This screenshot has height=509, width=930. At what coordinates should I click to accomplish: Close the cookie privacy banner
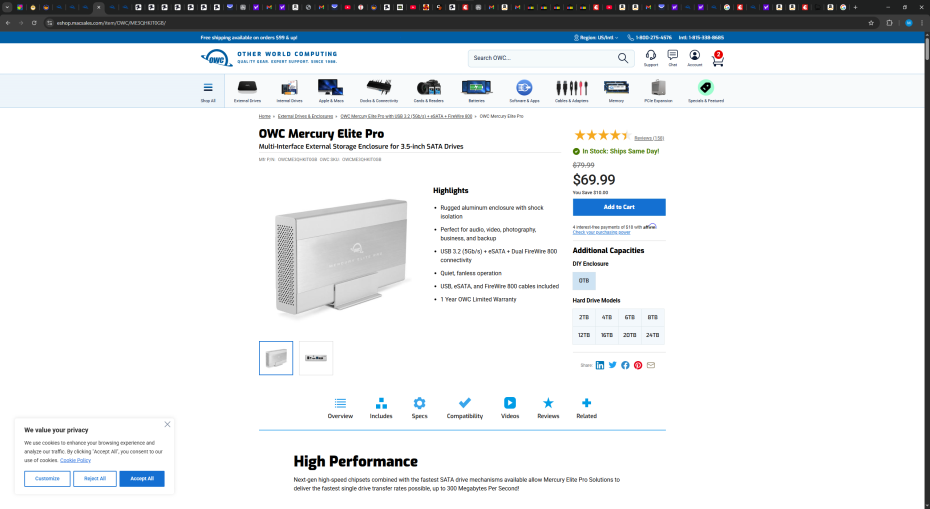tap(167, 424)
